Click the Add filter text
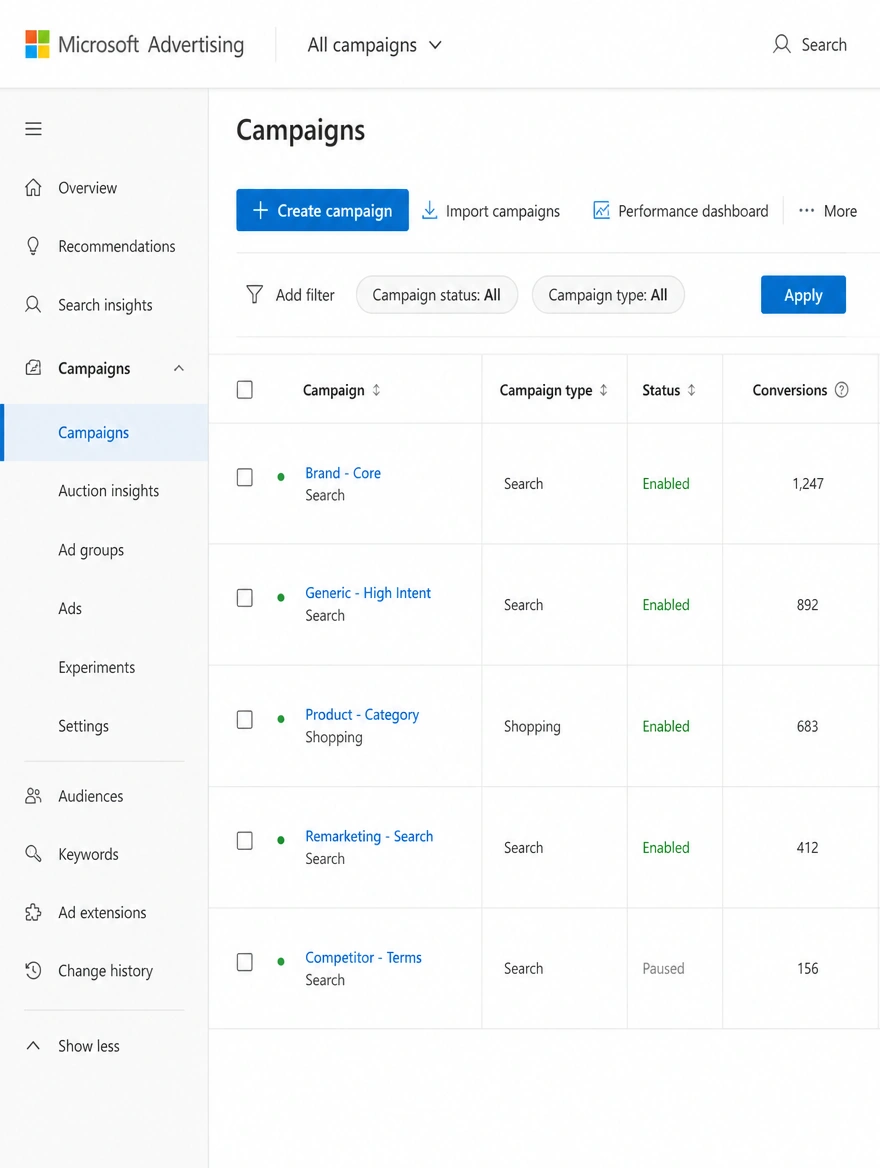Screen dimensions: 880x1168 (306, 295)
